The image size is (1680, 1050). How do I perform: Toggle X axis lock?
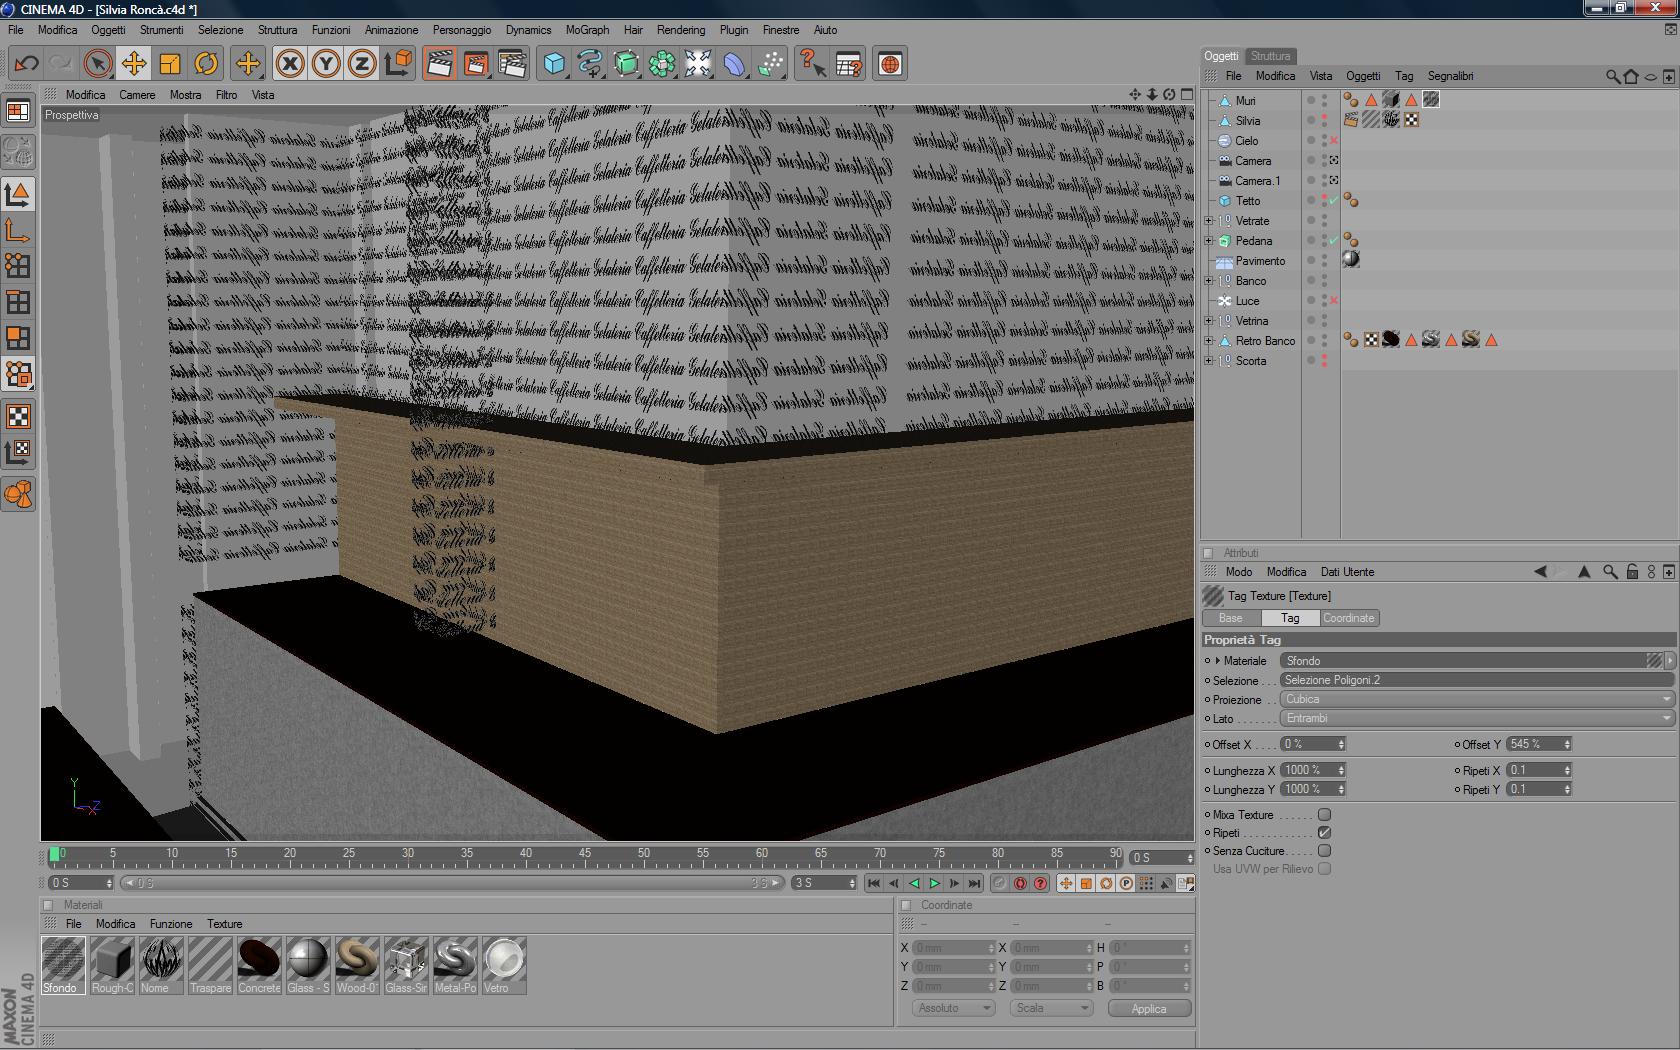pos(289,64)
